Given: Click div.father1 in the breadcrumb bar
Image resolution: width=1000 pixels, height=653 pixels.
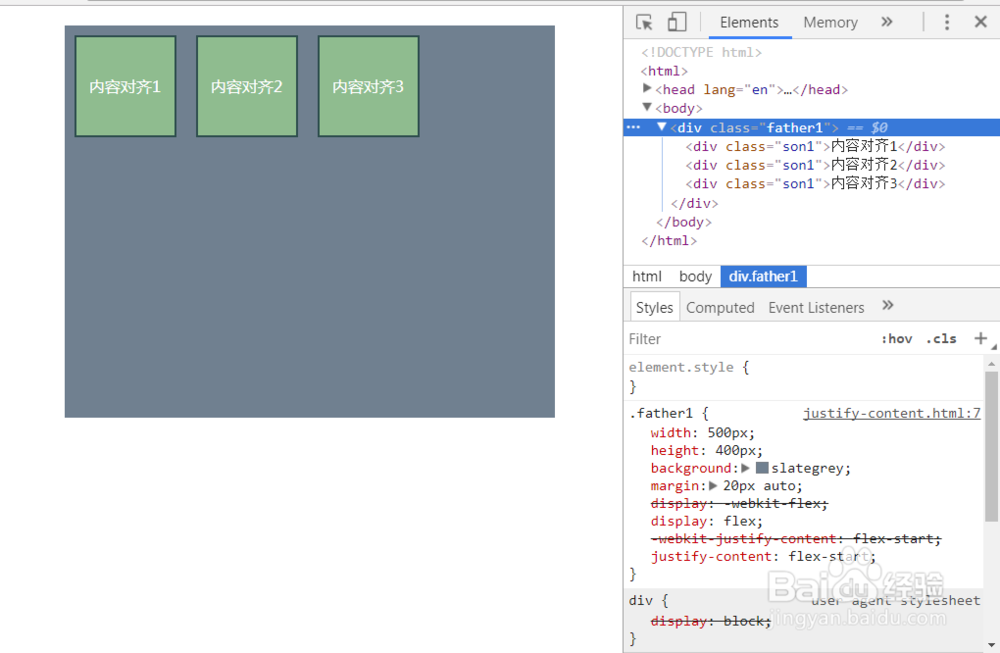Looking at the screenshot, I should tap(763, 276).
